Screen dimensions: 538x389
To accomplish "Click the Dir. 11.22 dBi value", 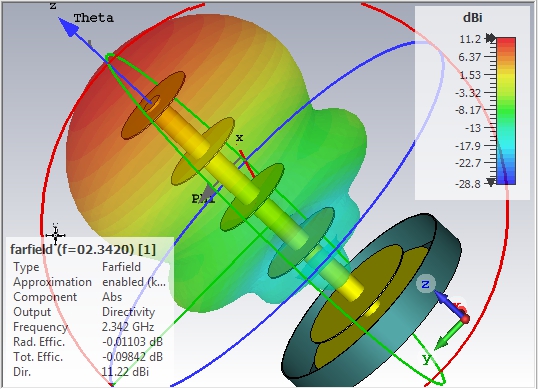I will 125,372.
